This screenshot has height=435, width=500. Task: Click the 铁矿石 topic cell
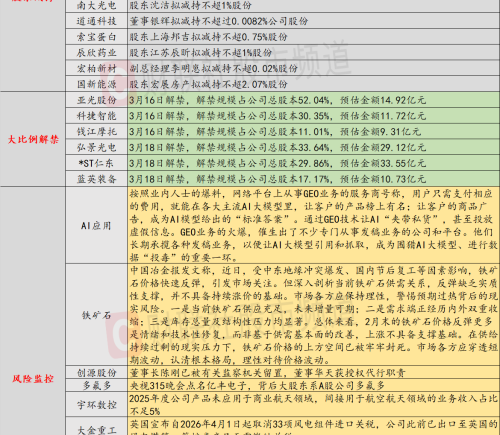96,315
